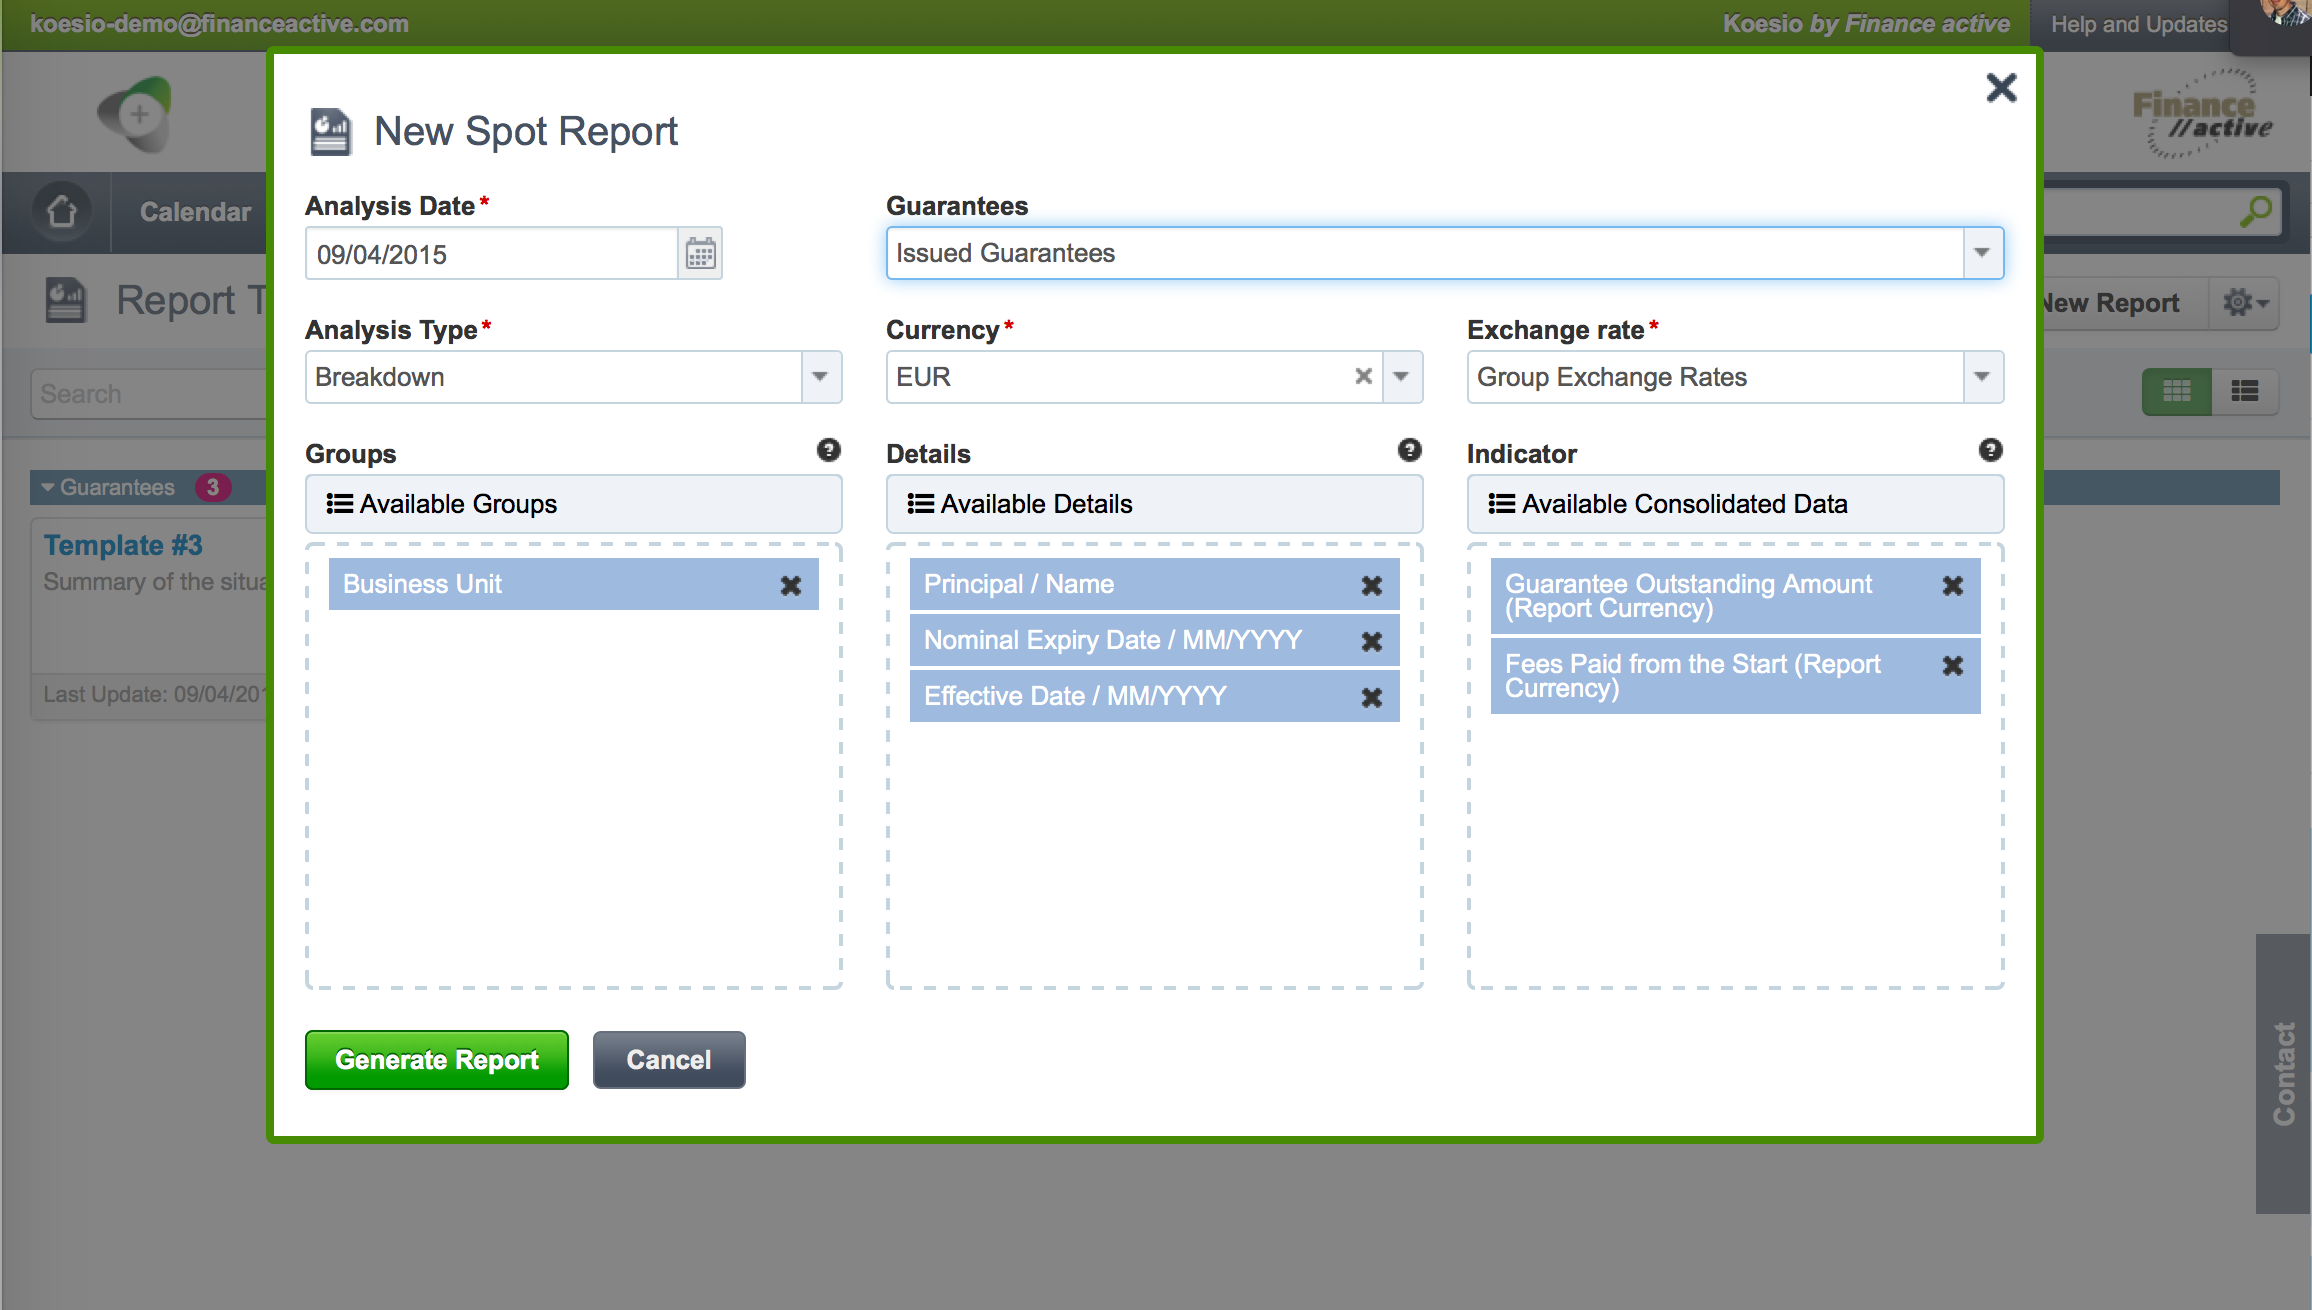Viewport: 2312px width, 1310px height.
Task: Click the Groups help question icon
Action: (828, 450)
